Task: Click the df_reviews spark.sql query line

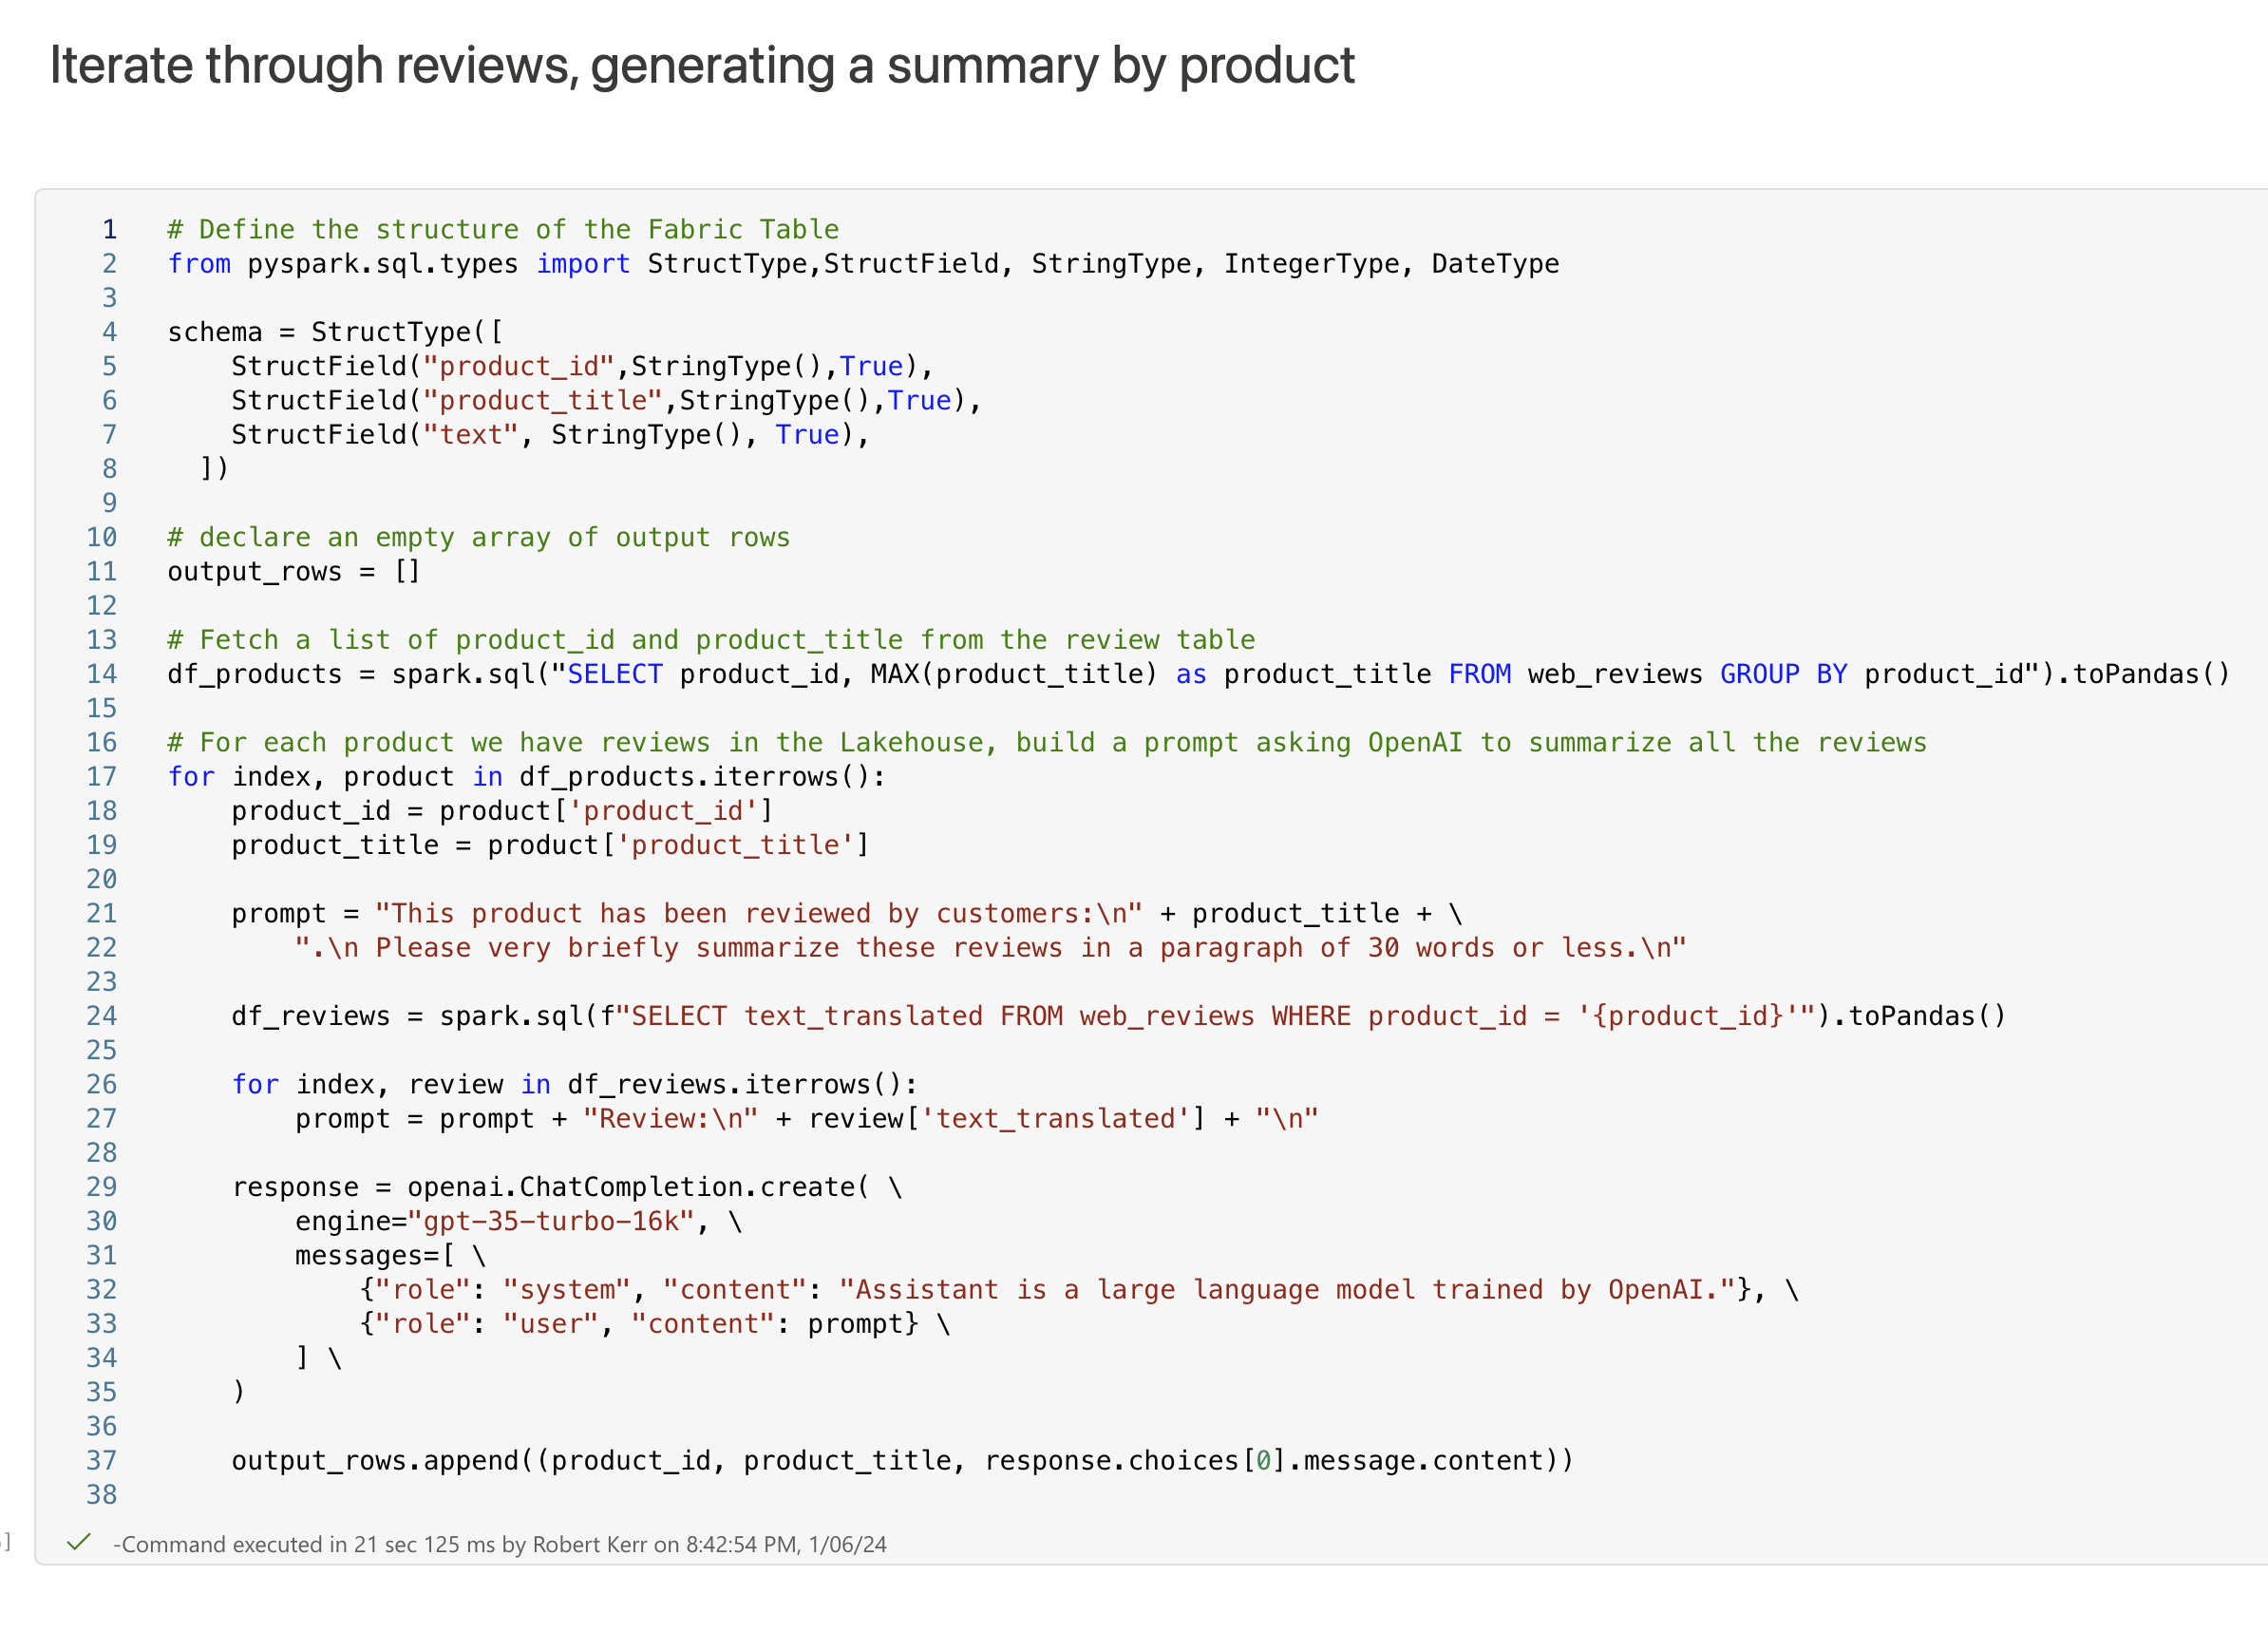Action: pyautogui.click(x=1118, y=1016)
